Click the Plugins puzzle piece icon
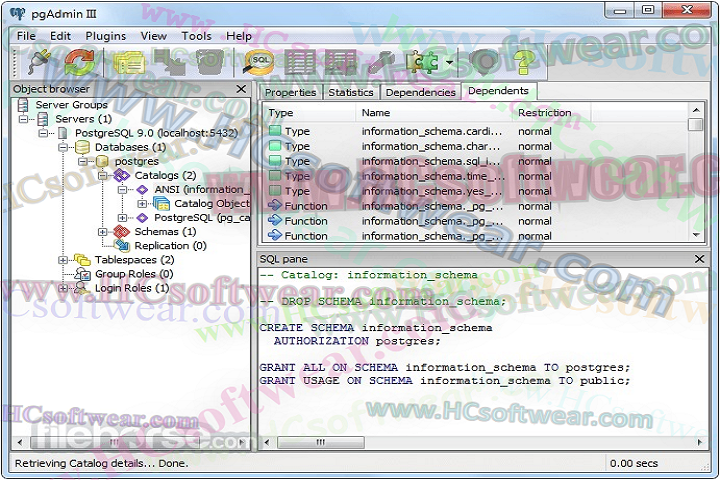The width and height of the screenshot is (720, 480). (422, 62)
